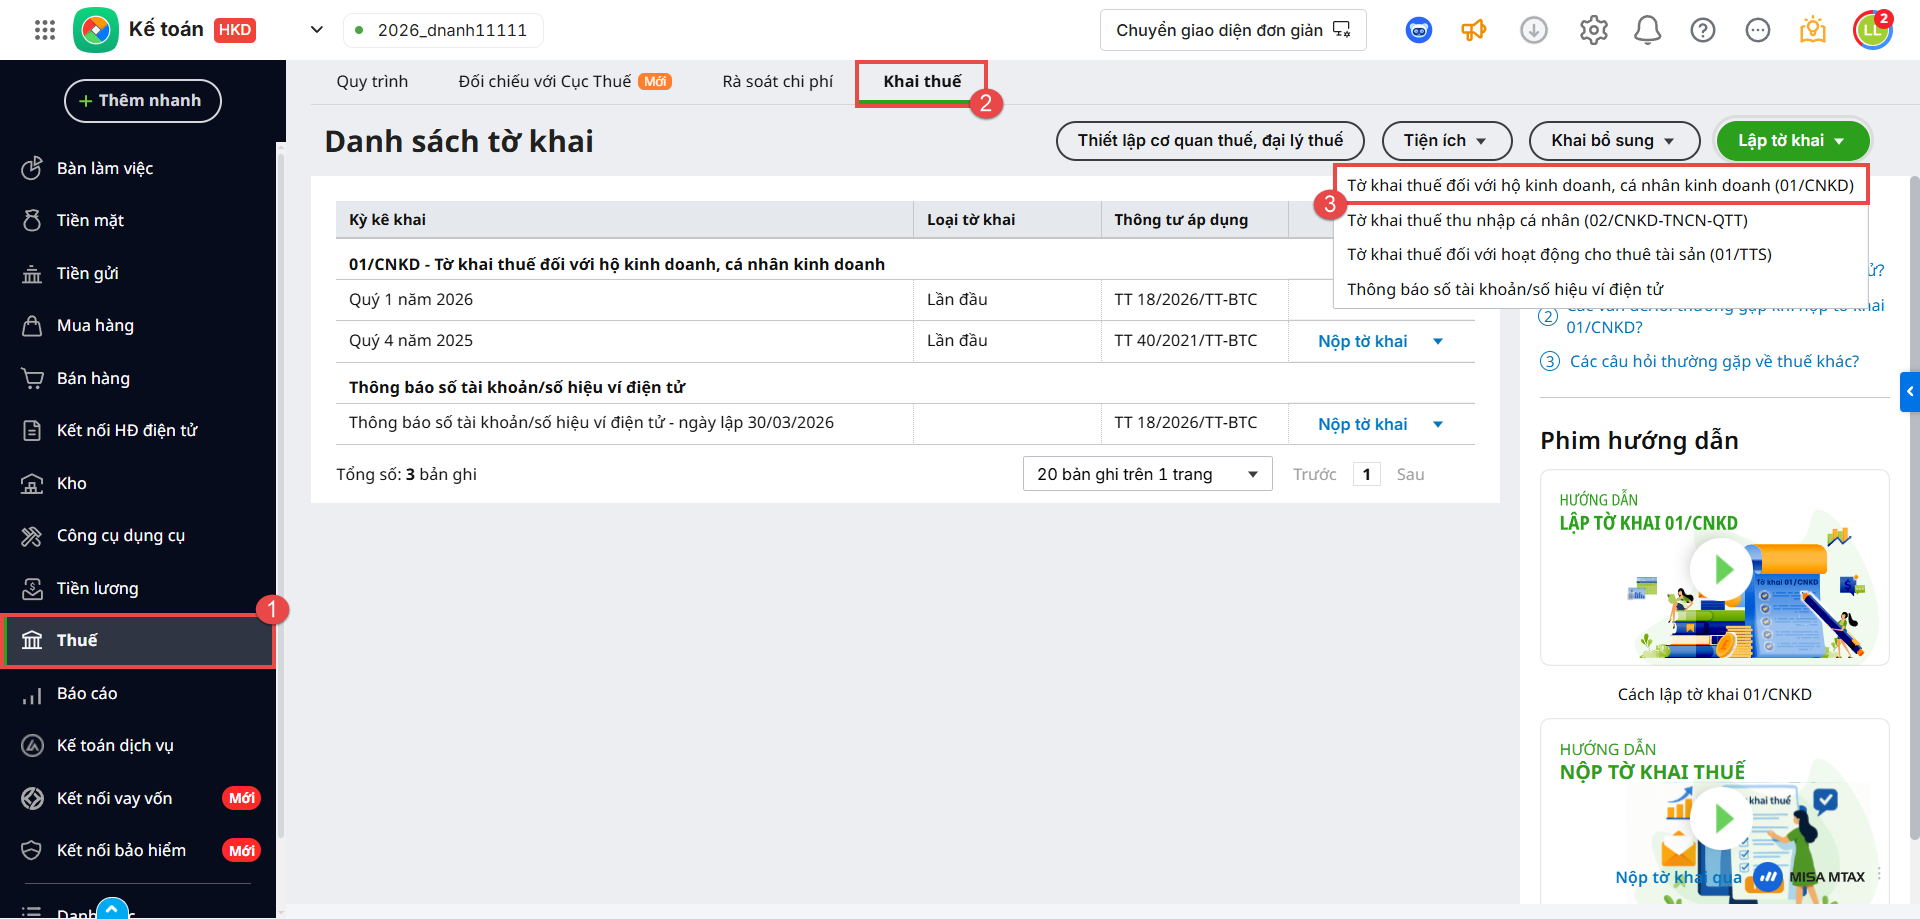1920x919 pixels.
Task: Expand the Tiện ích dropdown
Action: [x=1445, y=141]
